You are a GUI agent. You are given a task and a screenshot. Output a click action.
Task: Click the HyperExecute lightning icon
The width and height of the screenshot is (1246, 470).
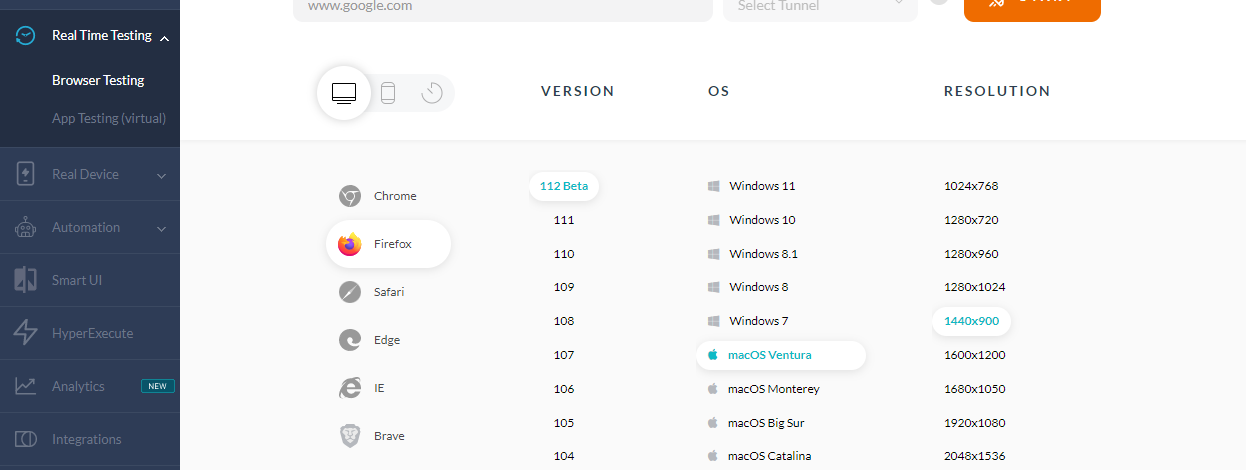[x=26, y=333]
